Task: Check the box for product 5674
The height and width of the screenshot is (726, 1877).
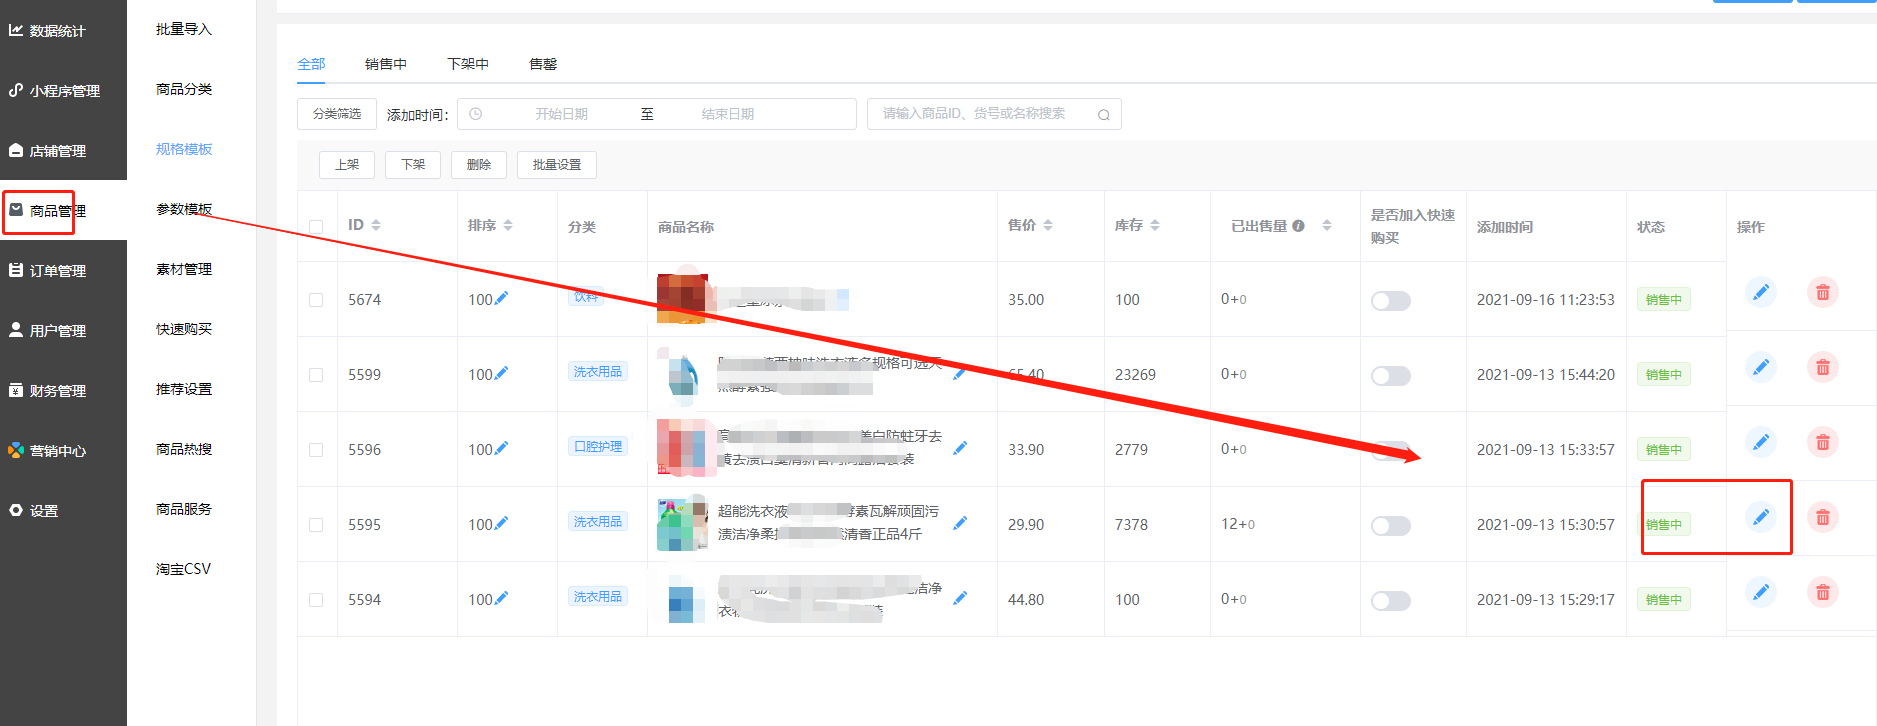Action: (x=316, y=300)
